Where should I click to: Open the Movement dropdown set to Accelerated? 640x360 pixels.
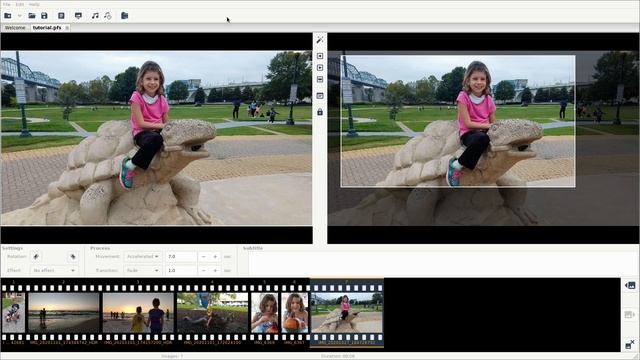[142, 257]
